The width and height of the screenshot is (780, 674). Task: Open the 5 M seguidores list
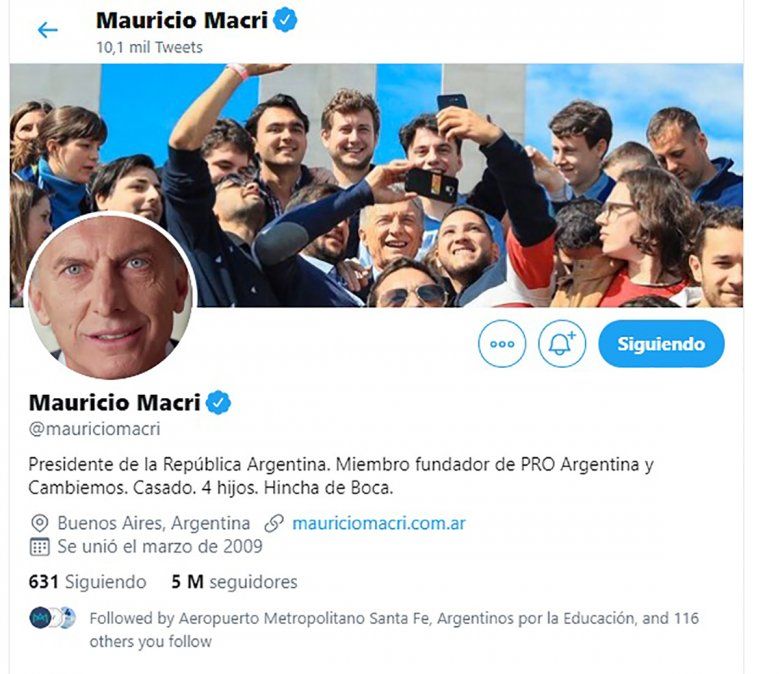[x=234, y=581]
